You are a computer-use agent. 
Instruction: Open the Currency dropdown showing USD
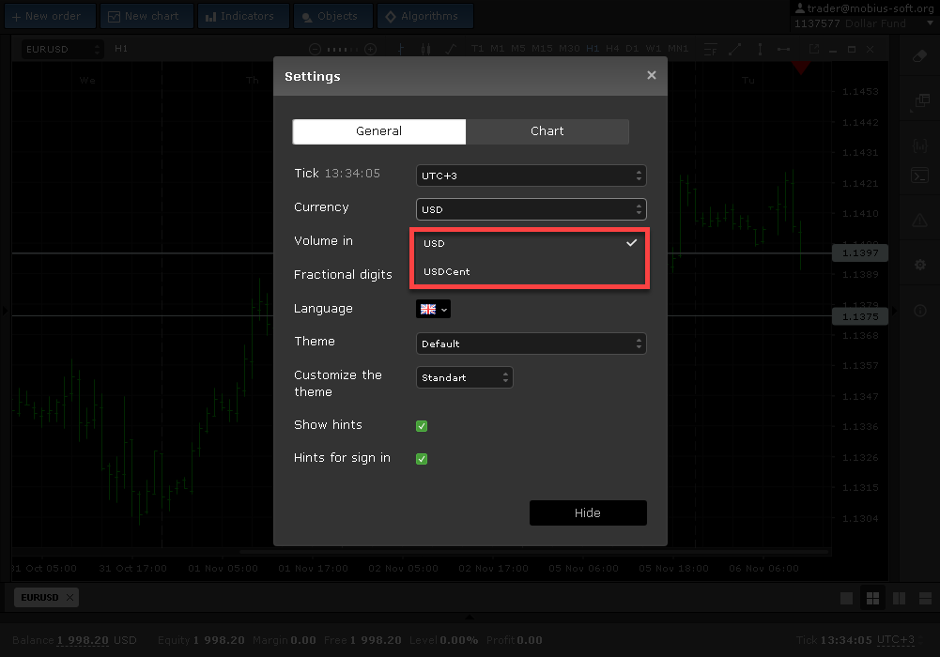[531, 209]
